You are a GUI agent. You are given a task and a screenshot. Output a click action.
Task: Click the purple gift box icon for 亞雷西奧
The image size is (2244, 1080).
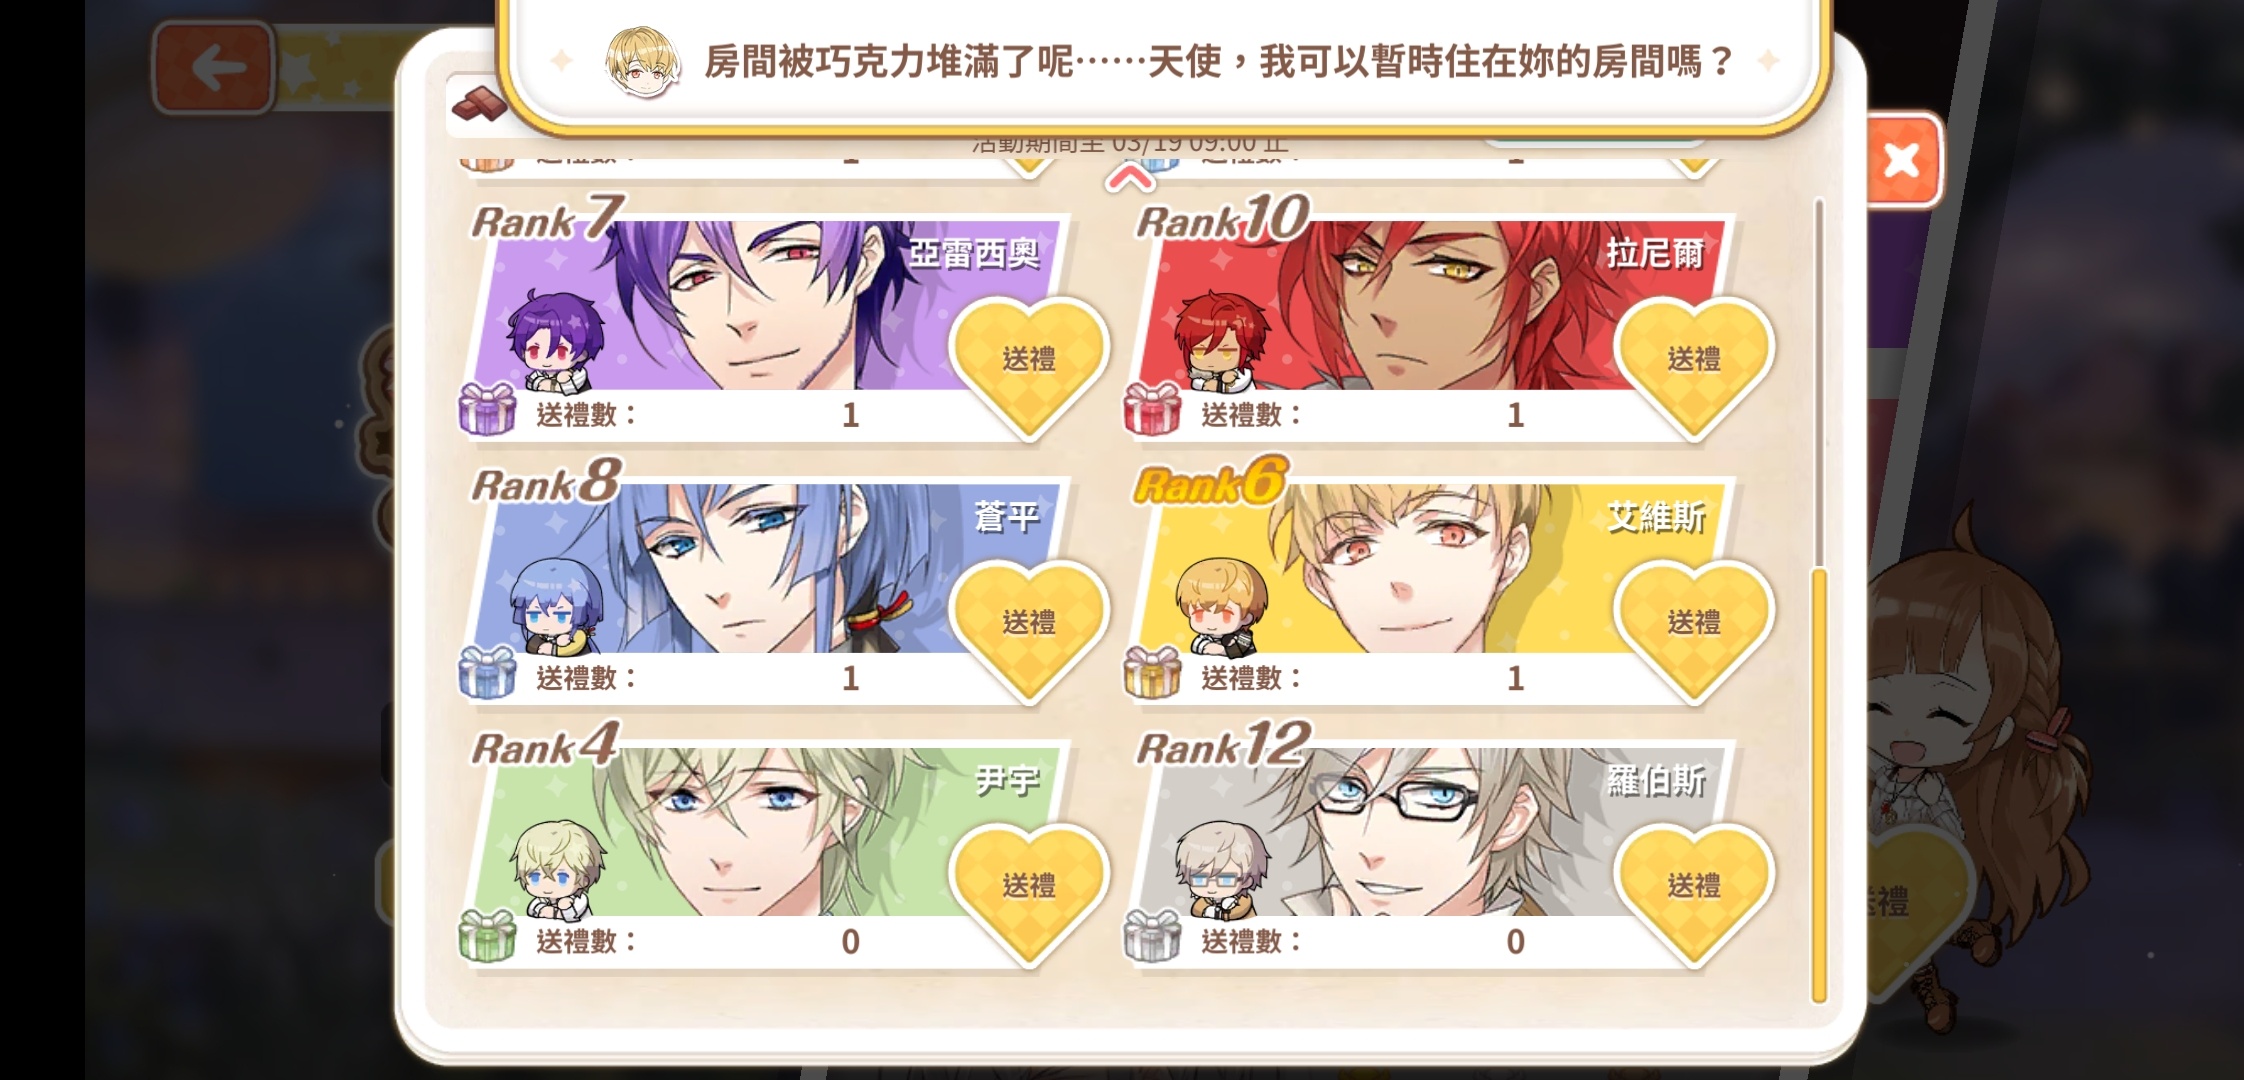click(487, 409)
